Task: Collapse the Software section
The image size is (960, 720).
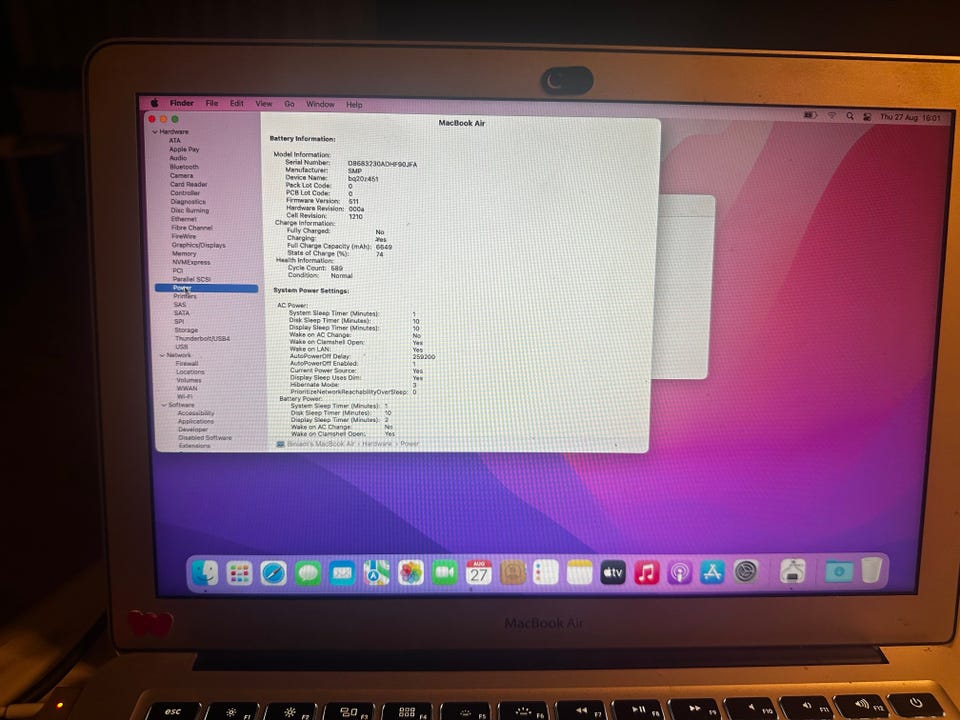Action: [x=163, y=405]
